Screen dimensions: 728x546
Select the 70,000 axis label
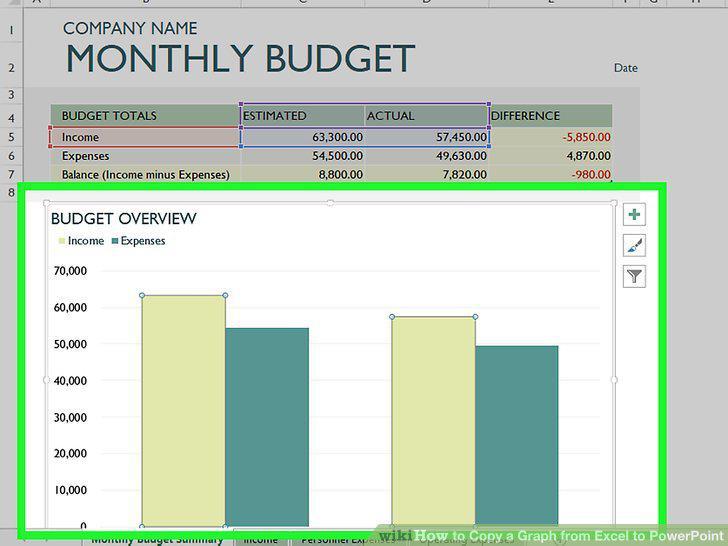70,271
